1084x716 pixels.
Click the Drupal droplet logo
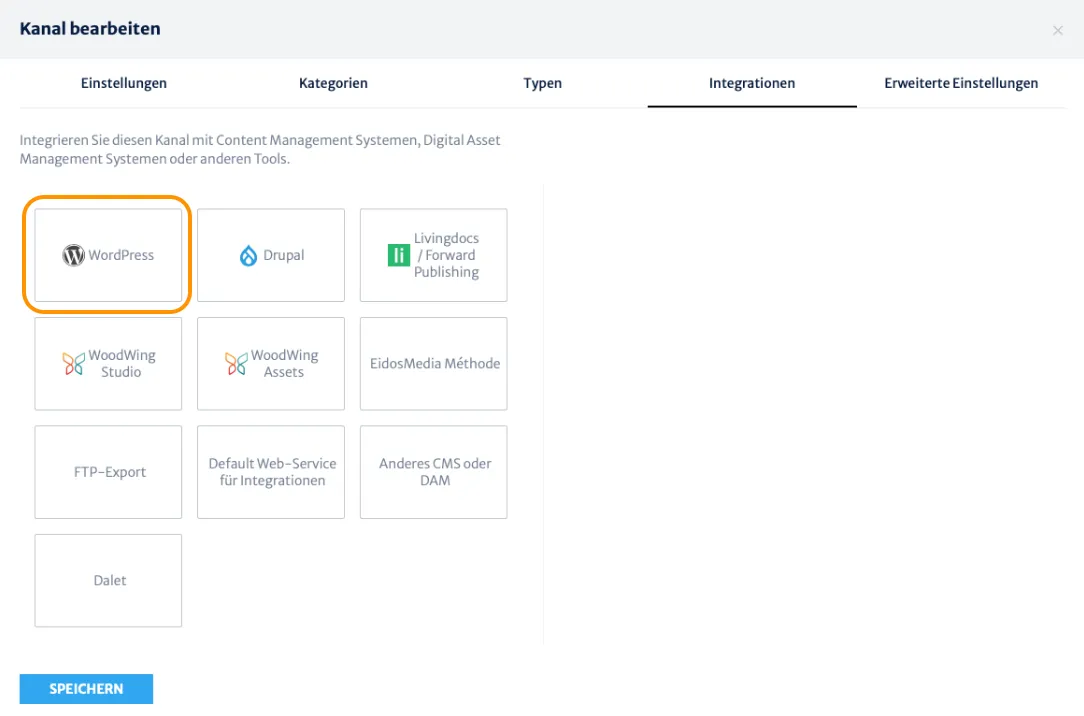coord(248,256)
